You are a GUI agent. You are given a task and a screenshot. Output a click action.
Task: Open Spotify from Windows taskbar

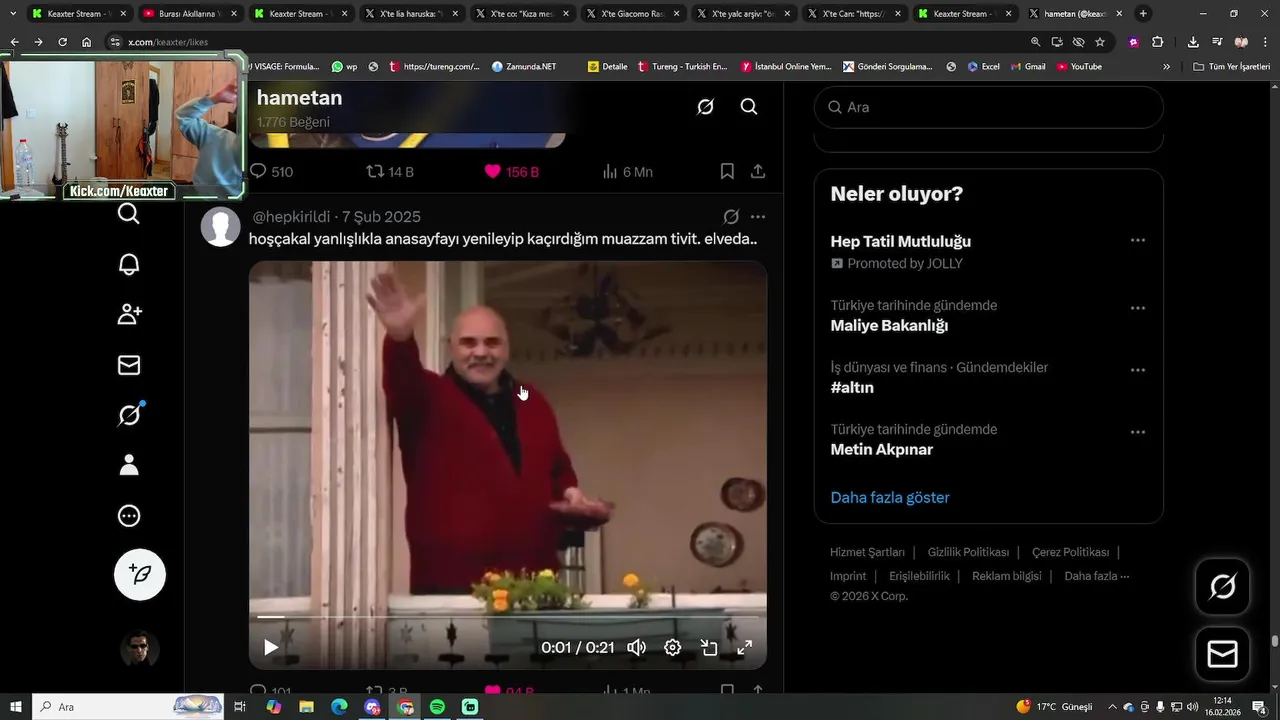coord(437,707)
